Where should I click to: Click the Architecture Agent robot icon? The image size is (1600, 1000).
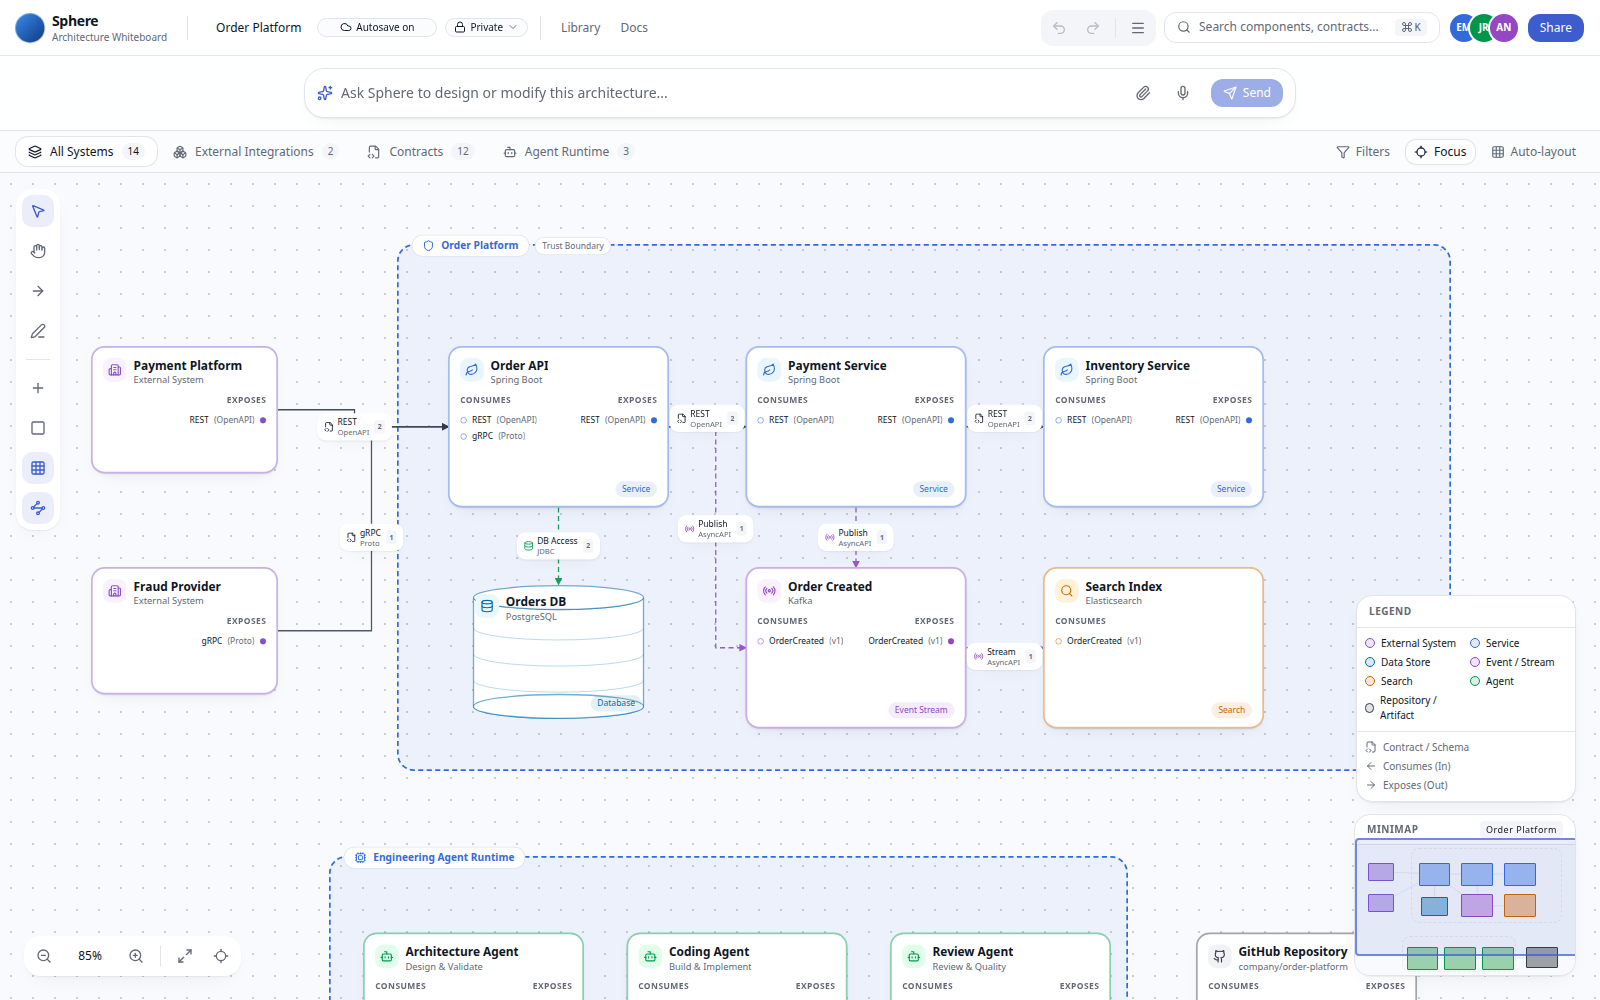[386, 957]
